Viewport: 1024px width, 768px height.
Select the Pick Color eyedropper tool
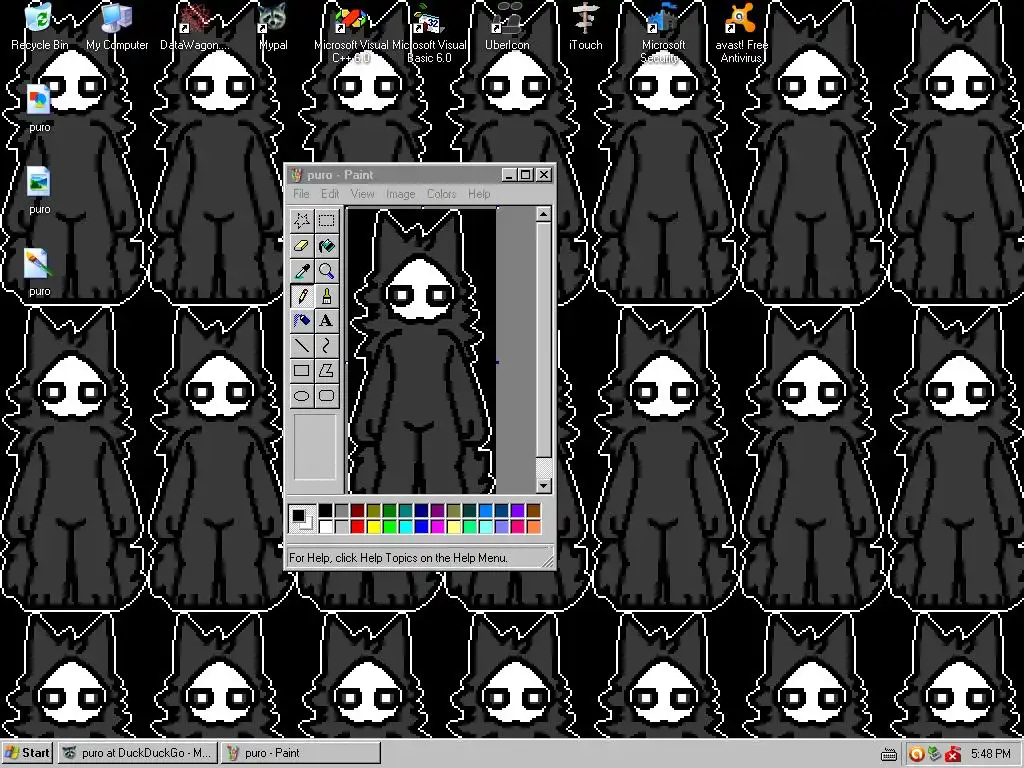pos(302,270)
